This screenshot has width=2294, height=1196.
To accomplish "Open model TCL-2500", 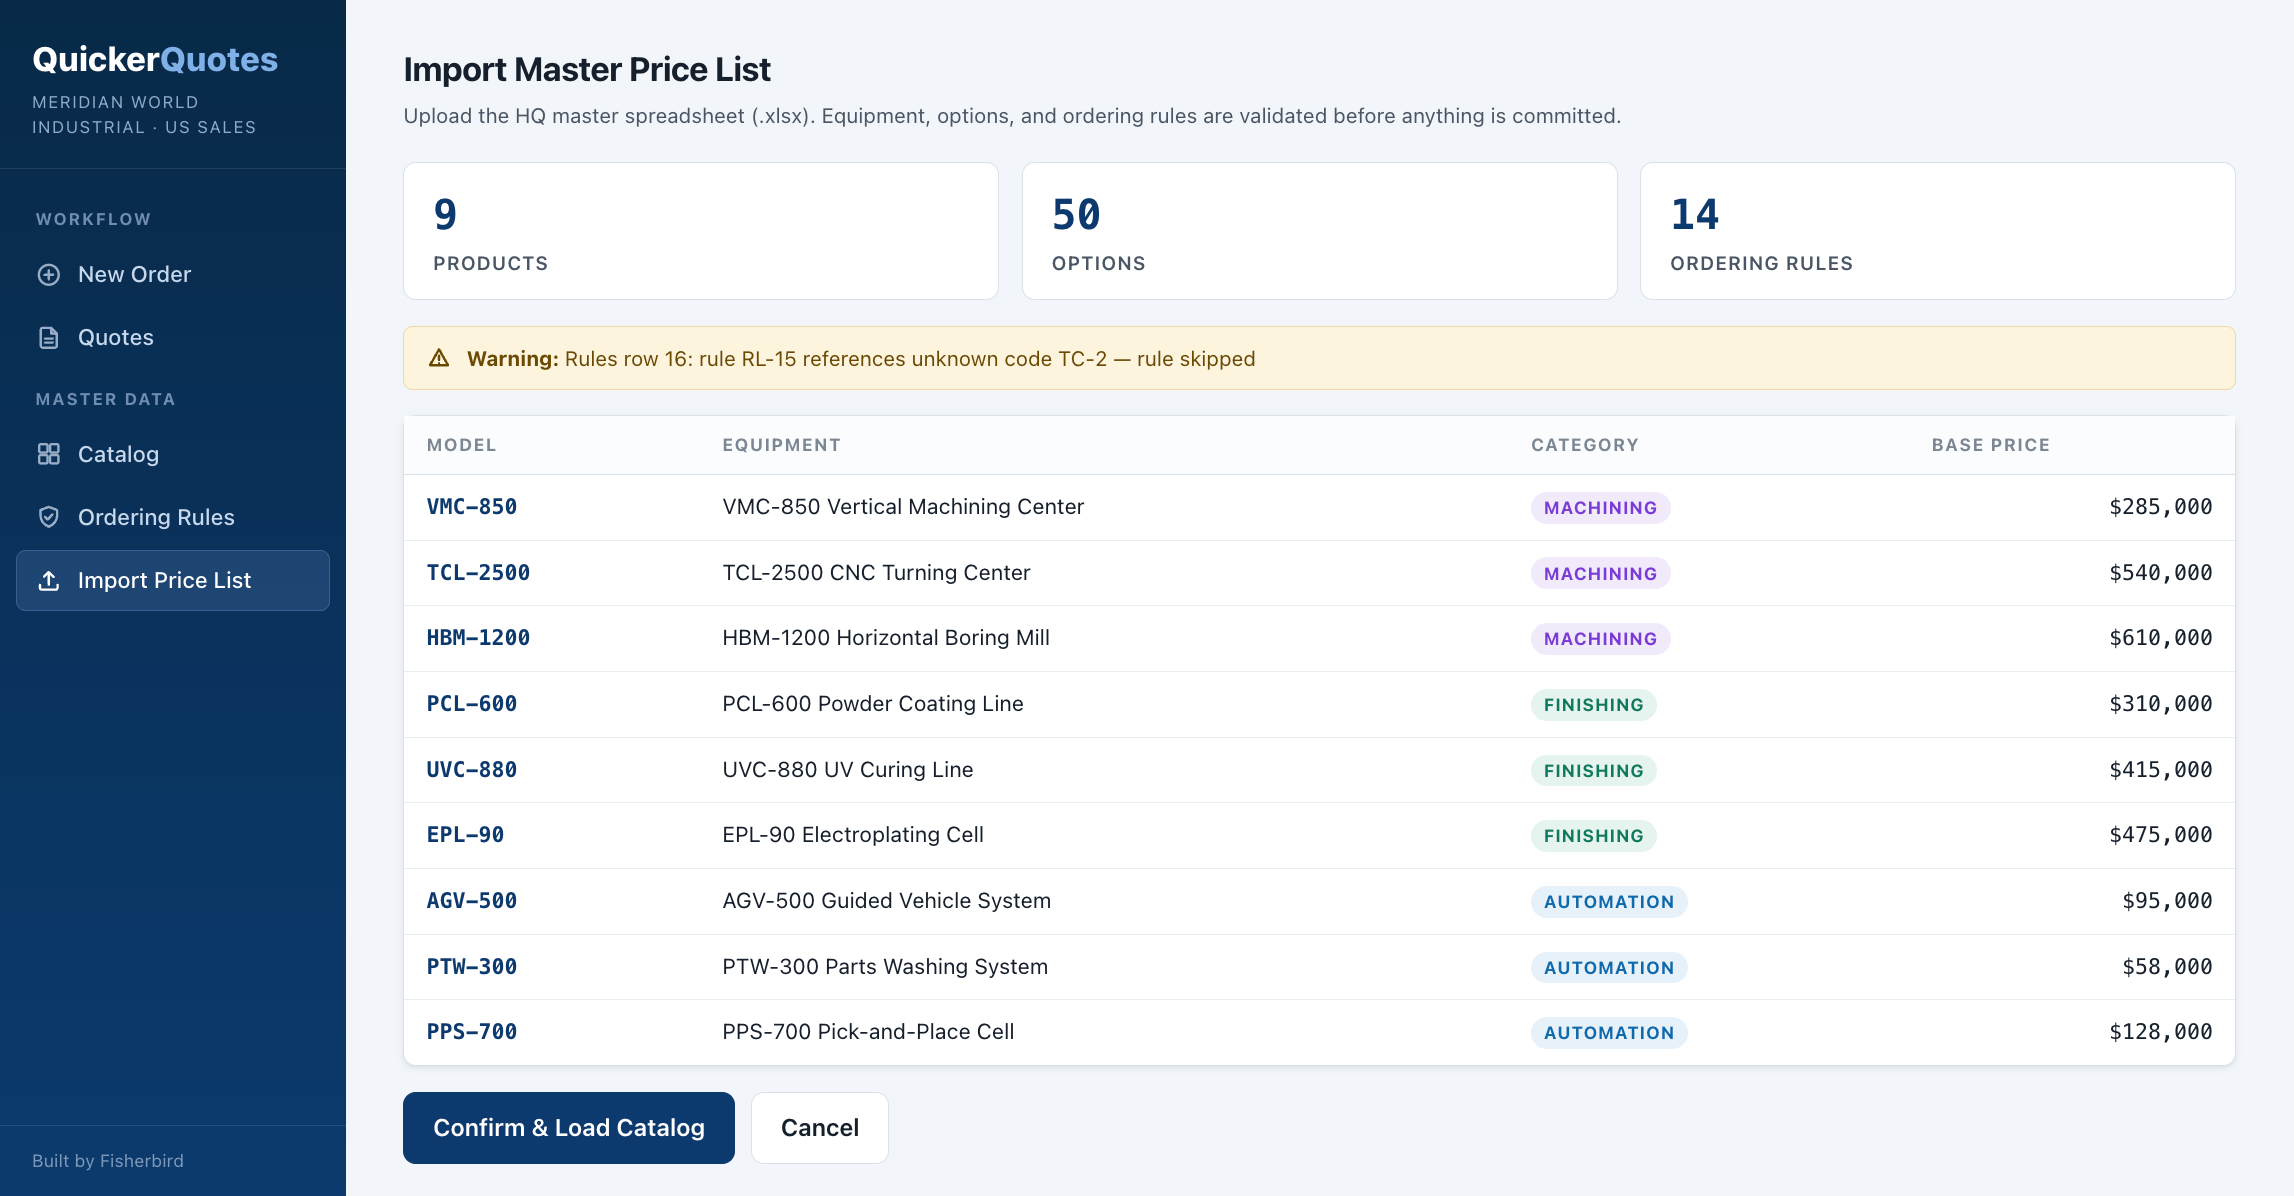I will 478,573.
